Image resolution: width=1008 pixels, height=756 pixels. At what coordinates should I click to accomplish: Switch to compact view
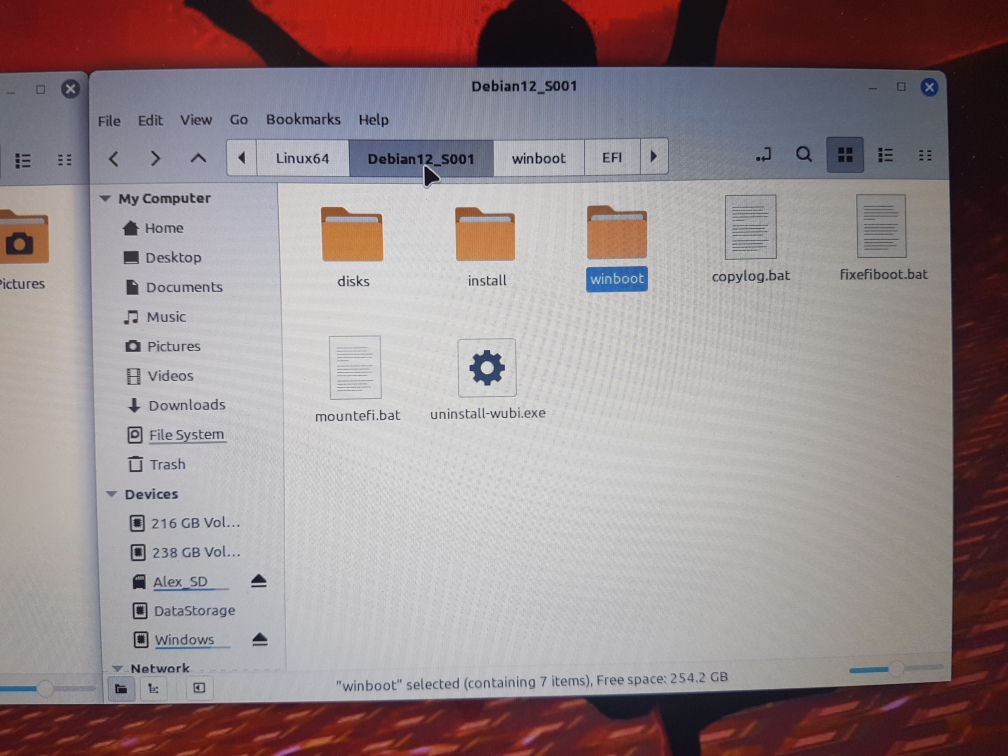pyautogui.click(x=925, y=155)
